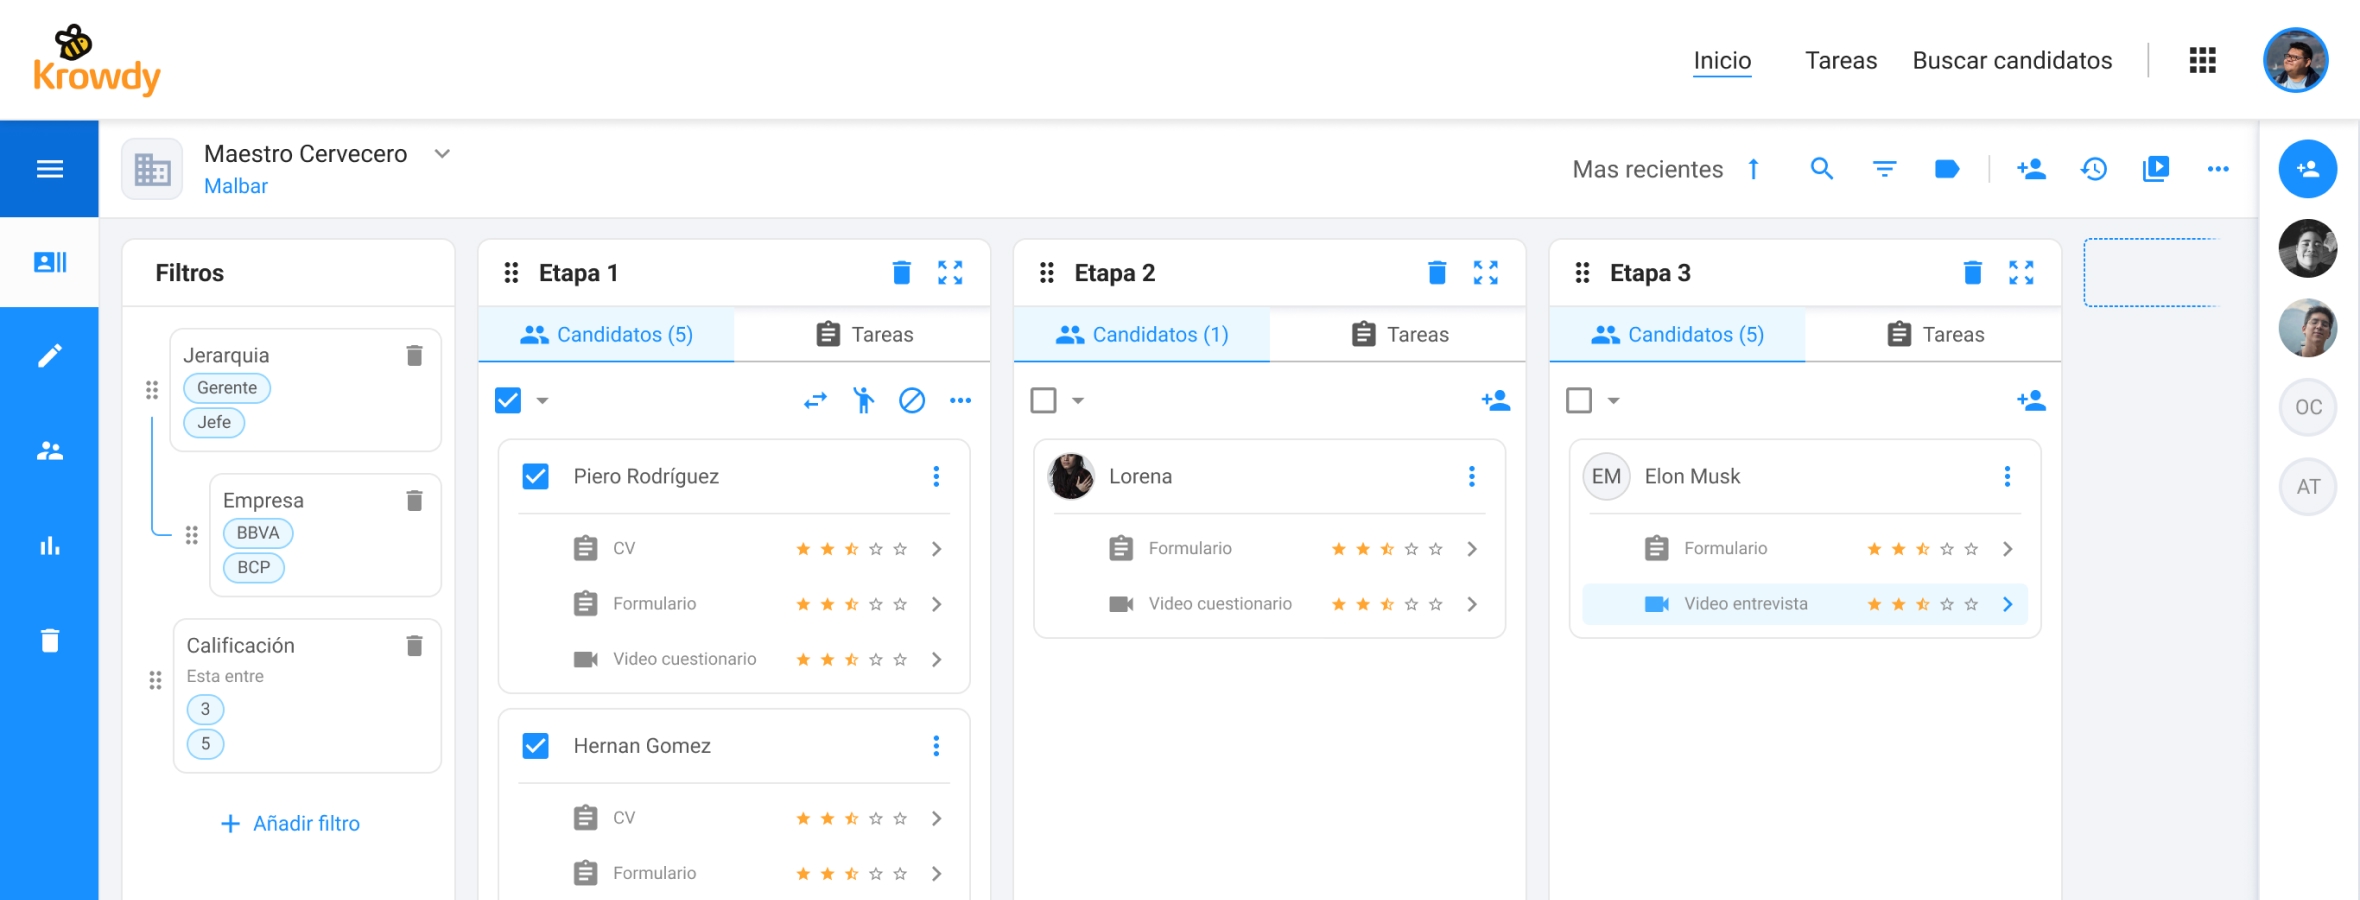Select Candidatos (1) tab in Etapa 2
The height and width of the screenshot is (900, 2360).
click(x=1142, y=334)
